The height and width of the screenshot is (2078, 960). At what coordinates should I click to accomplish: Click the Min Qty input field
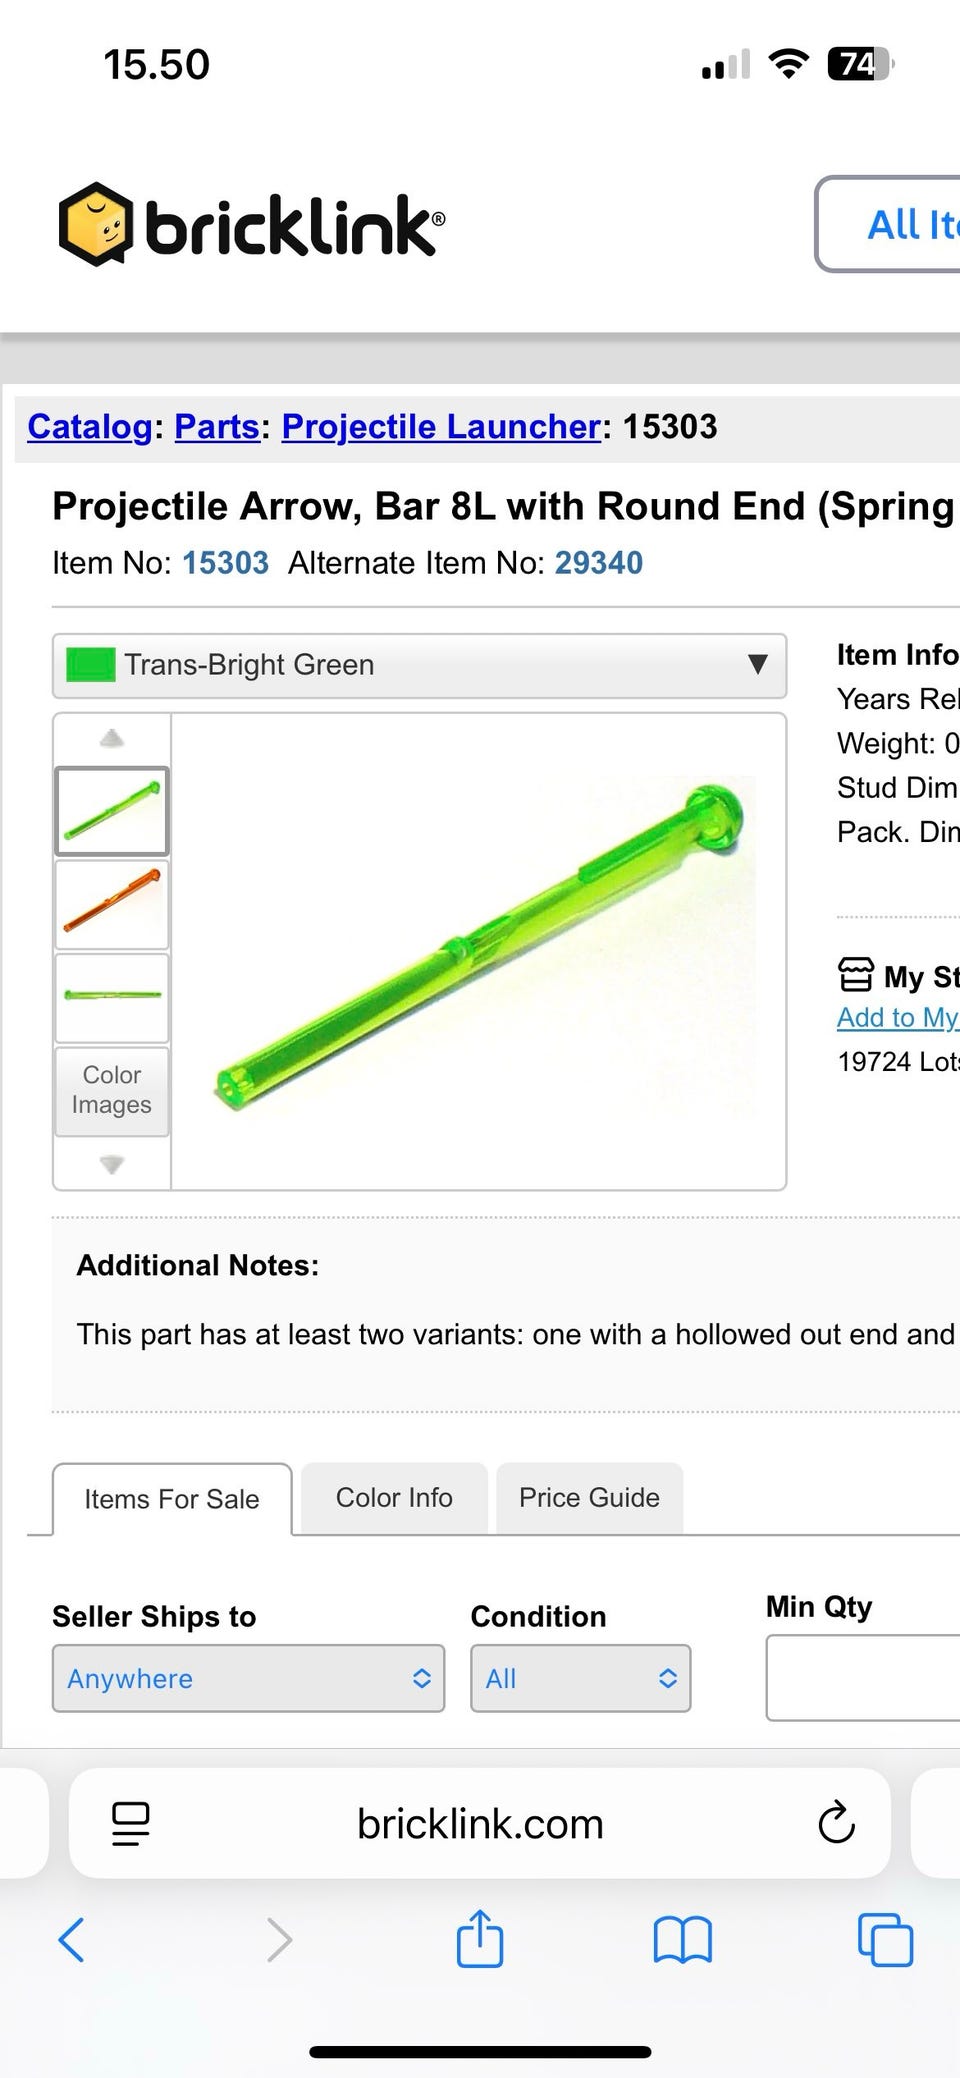[x=862, y=1678]
